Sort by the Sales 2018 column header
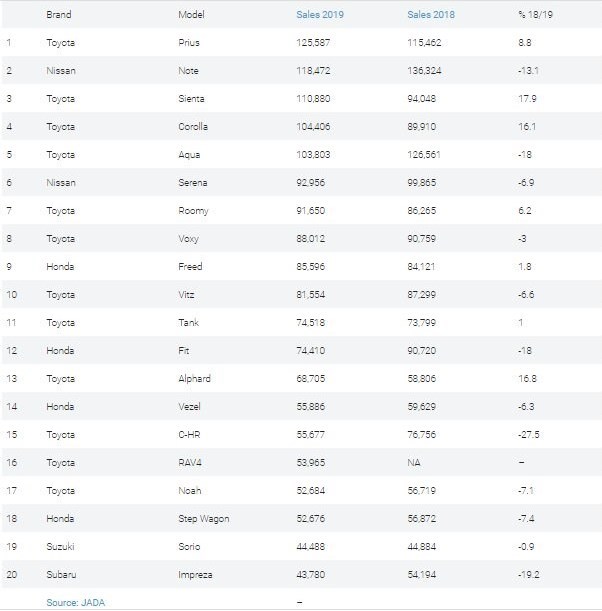Viewport: 602px width, 611px height. (431, 15)
